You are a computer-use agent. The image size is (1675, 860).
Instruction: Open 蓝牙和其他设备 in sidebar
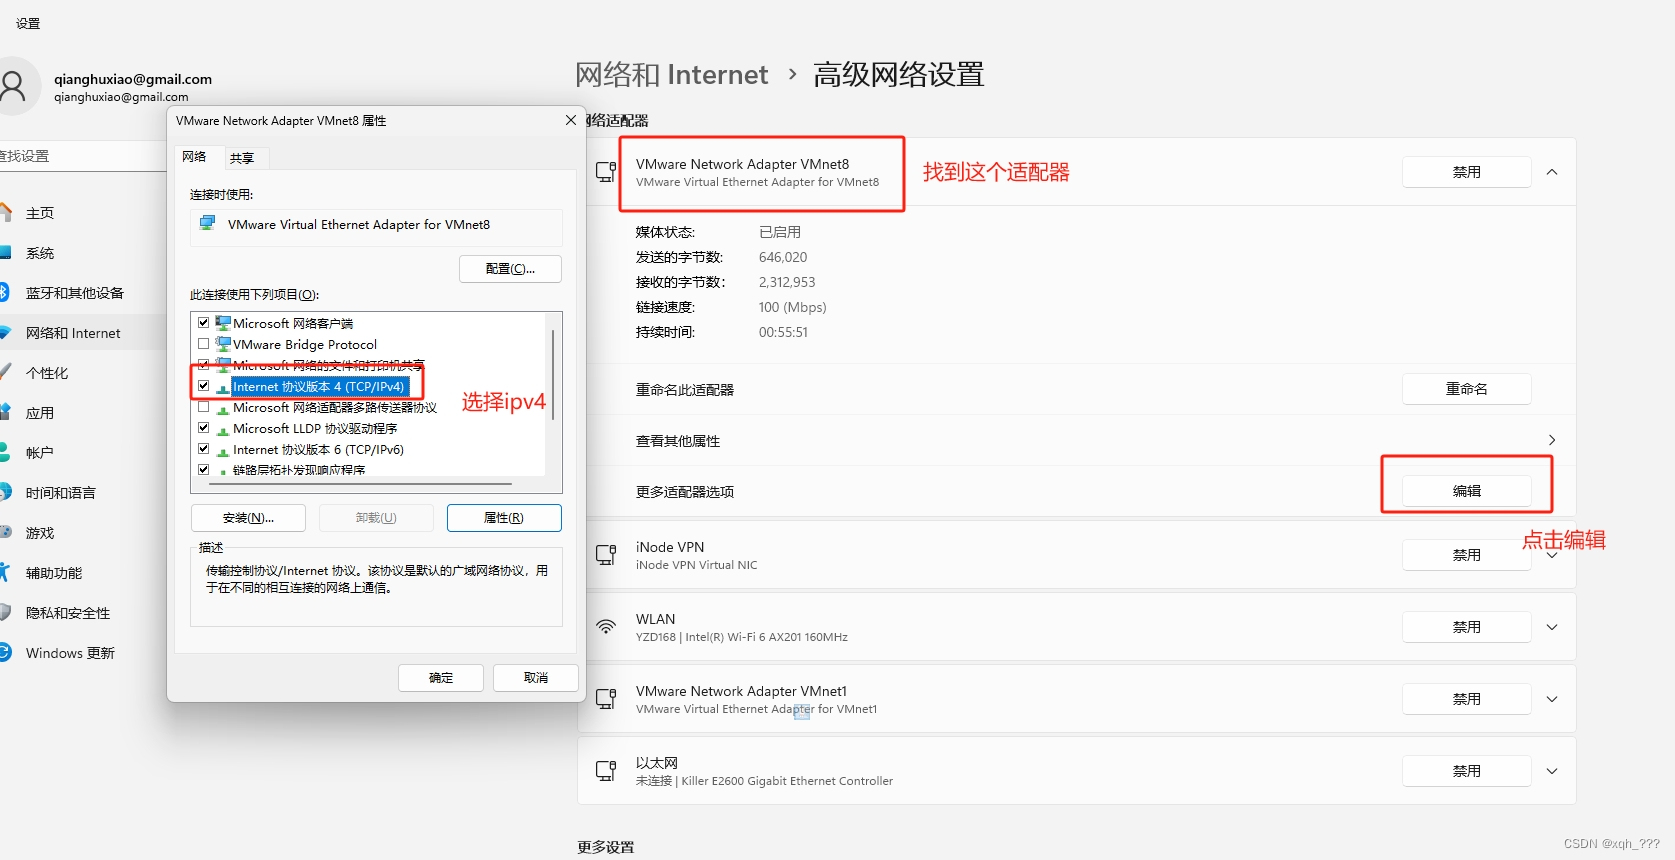75,293
